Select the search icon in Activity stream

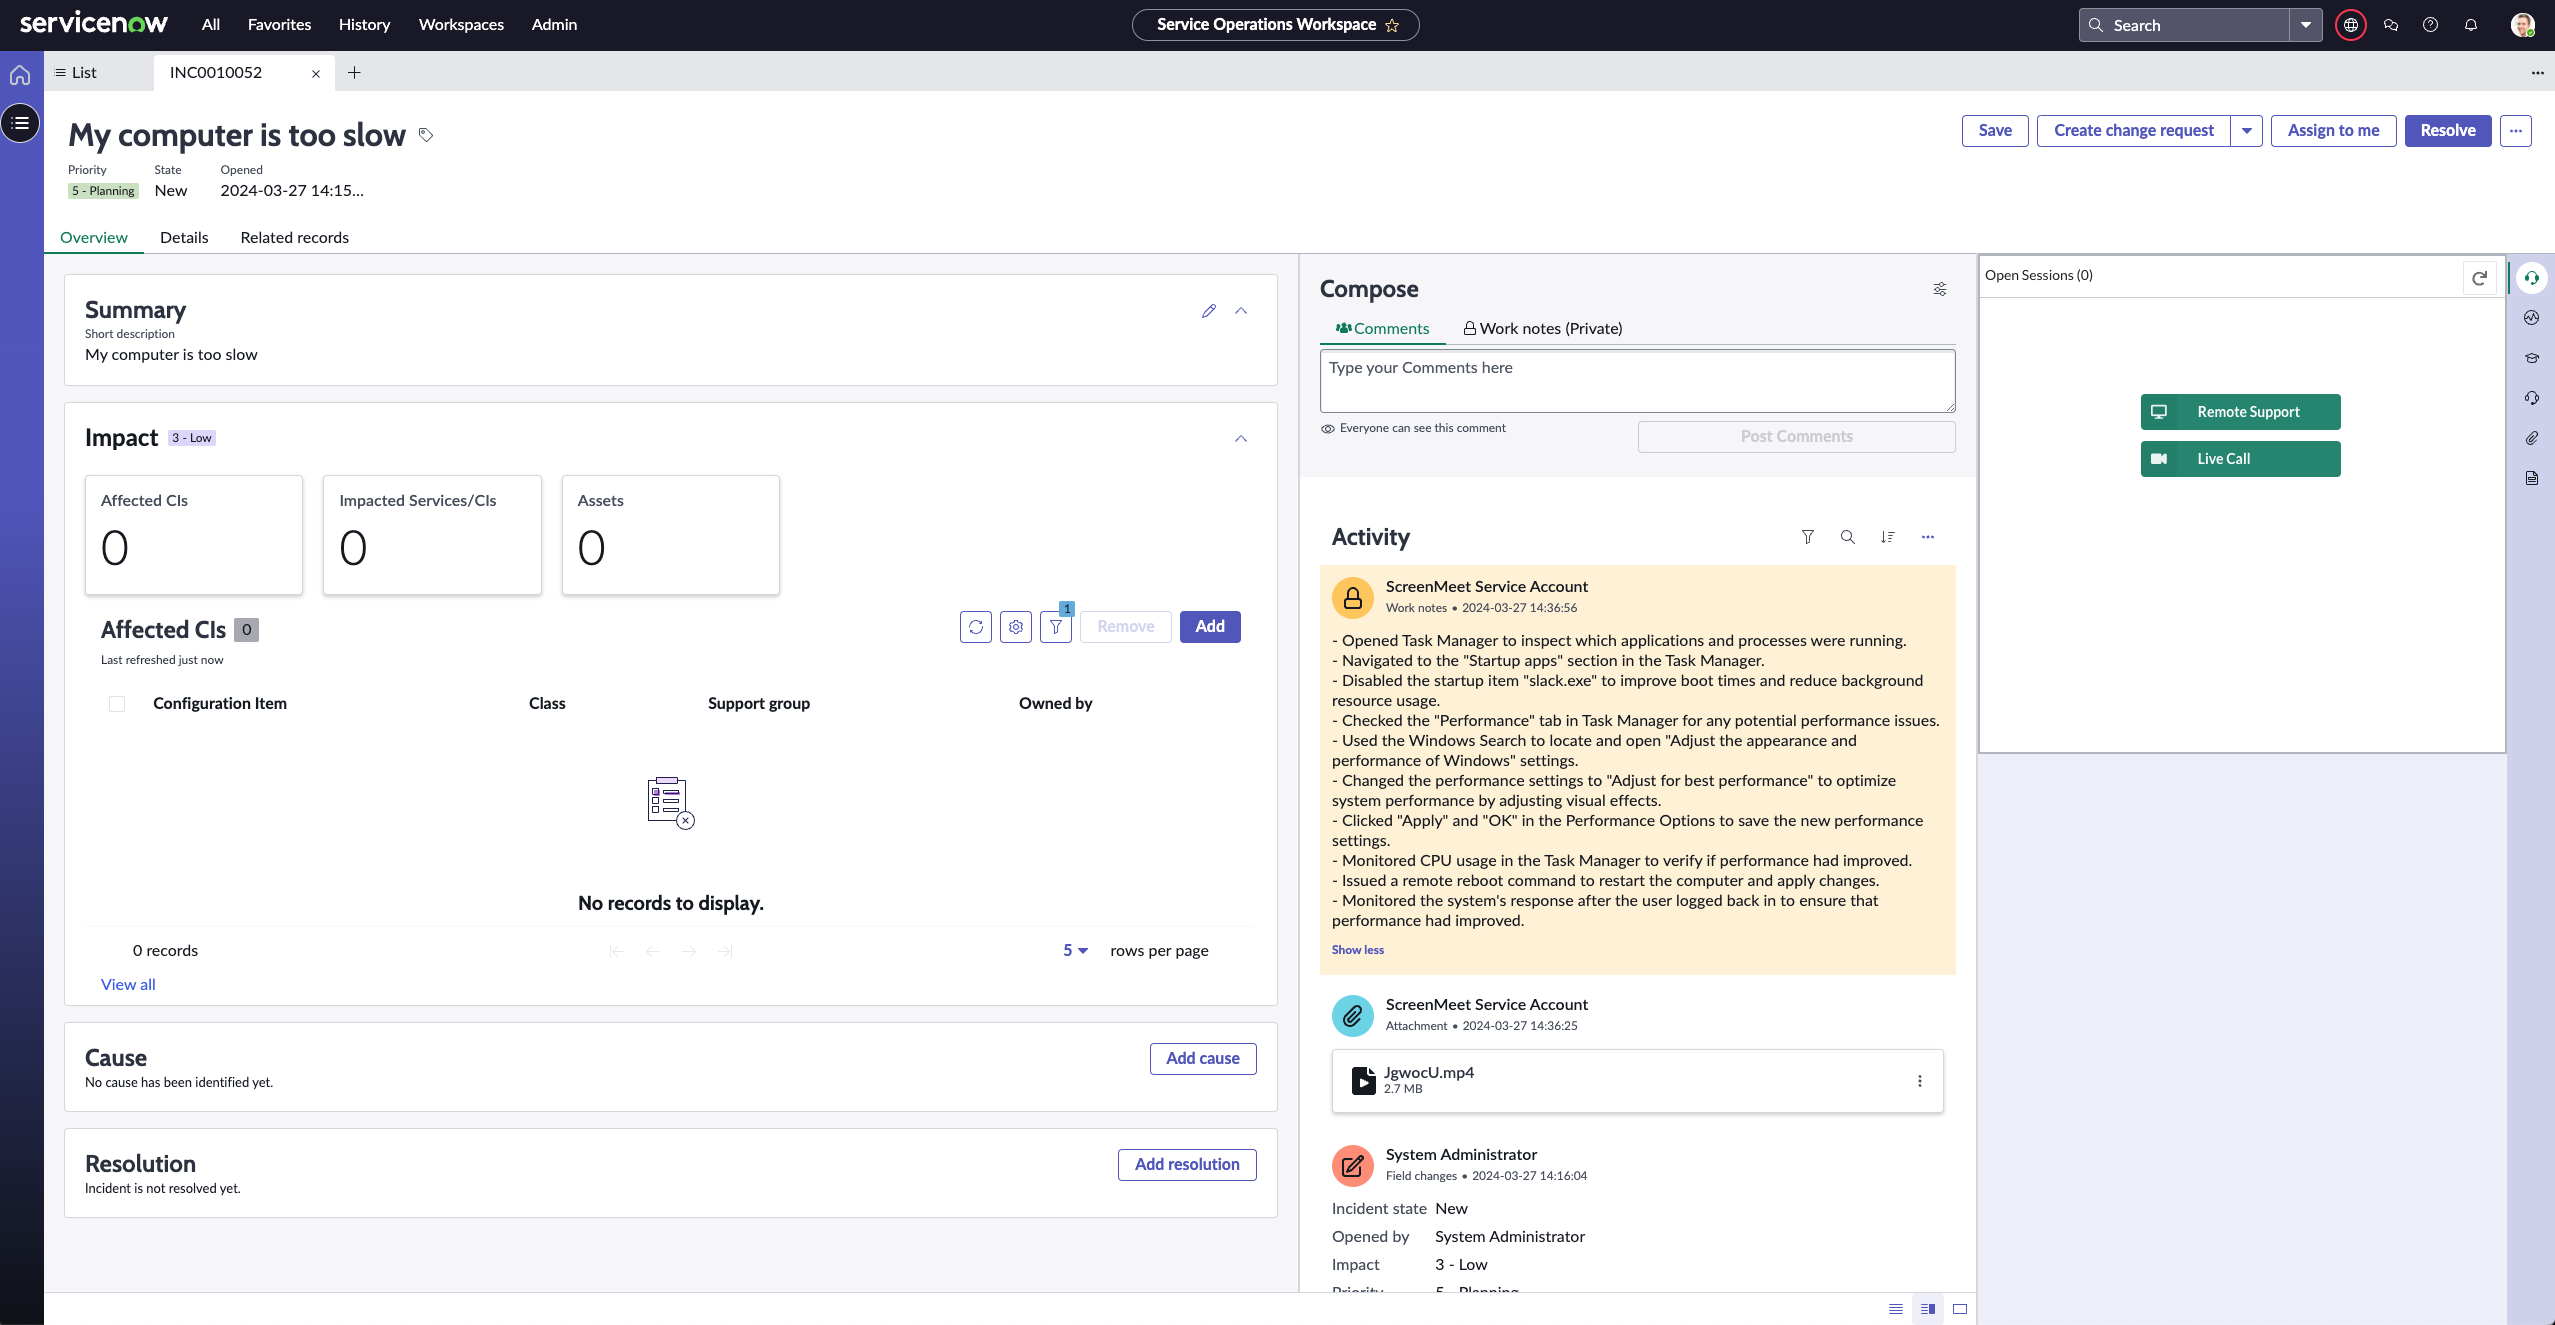(x=1846, y=537)
